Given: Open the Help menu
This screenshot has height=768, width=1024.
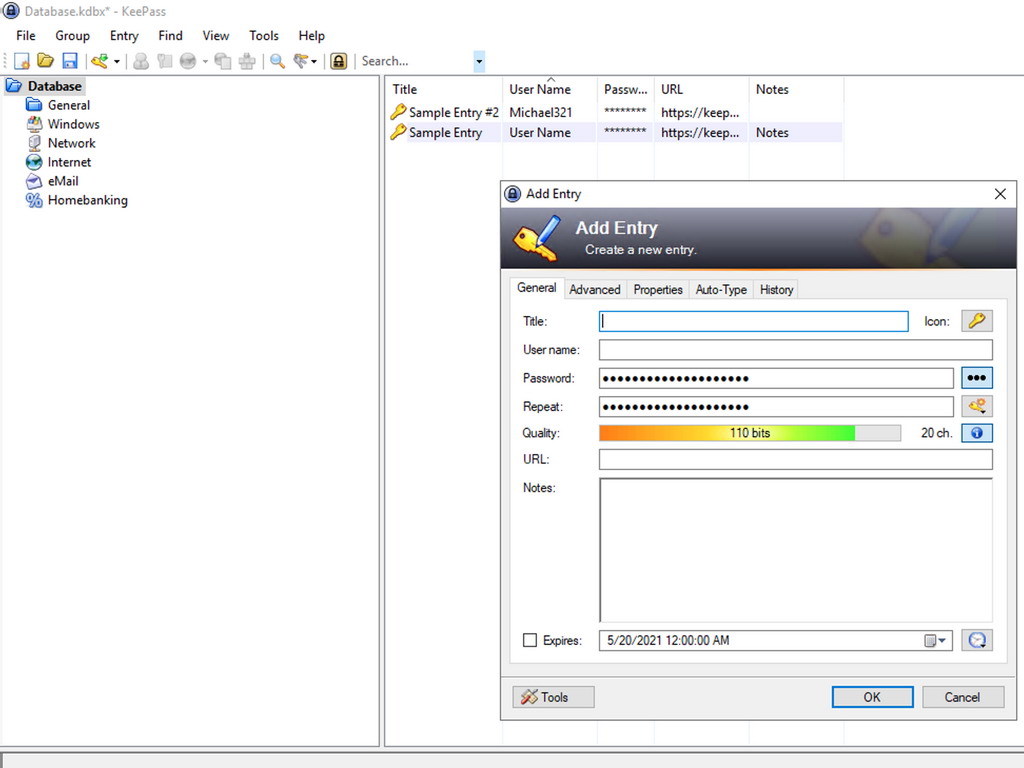Looking at the screenshot, I should (x=312, y=36).
